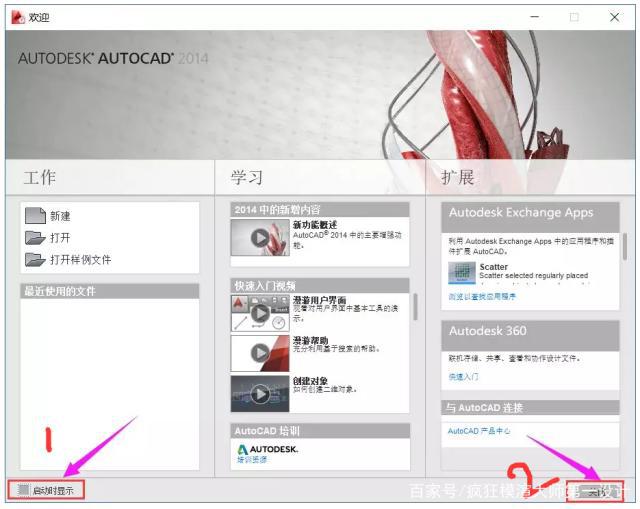Click the 最近使用的文件 header
The height and width of the screenshot is (509, 640).
110,291
